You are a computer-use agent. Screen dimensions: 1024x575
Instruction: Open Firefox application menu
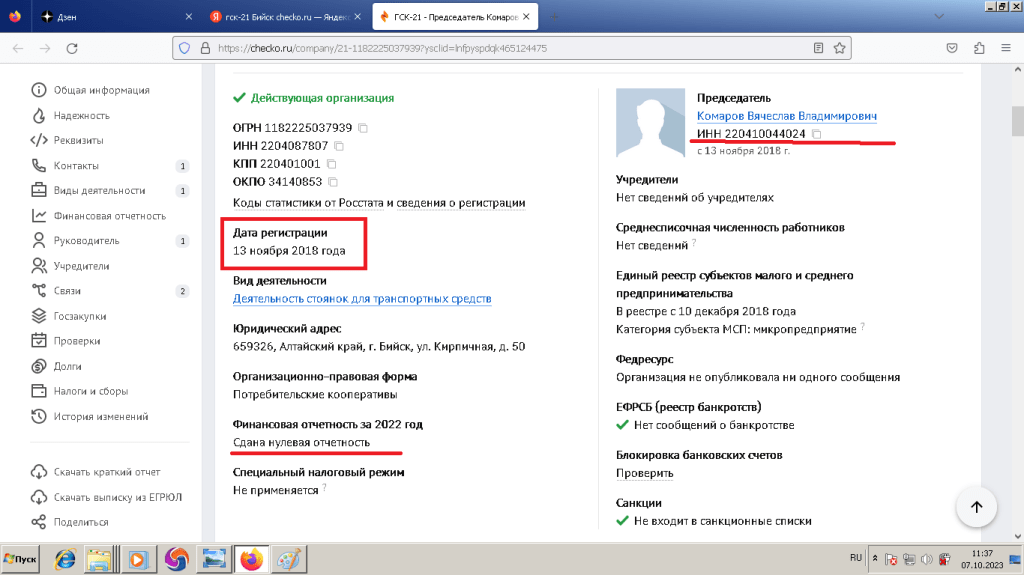point(1005,48)
